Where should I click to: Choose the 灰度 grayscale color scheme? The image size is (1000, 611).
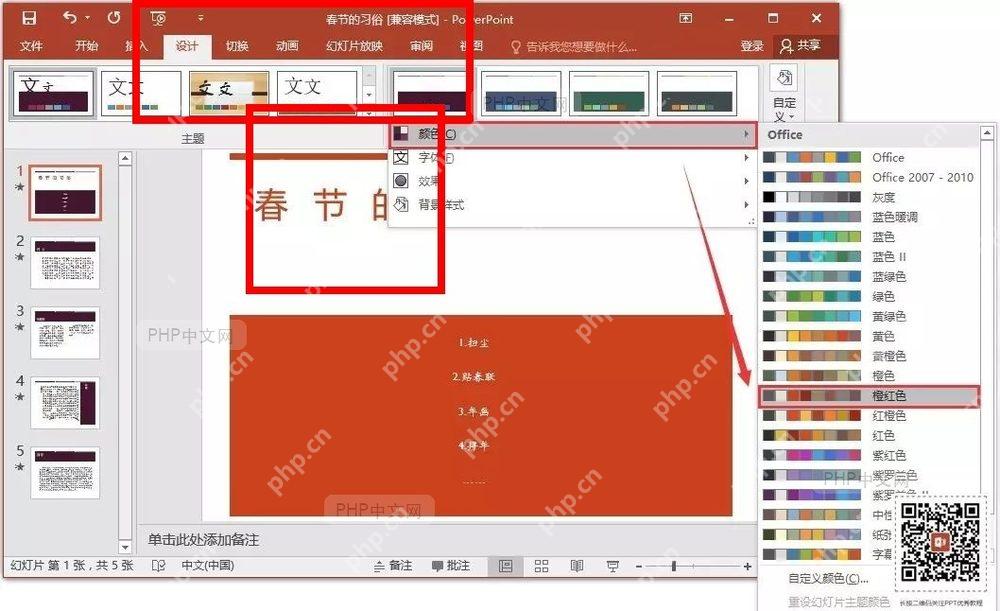click(x=870, y=197)
